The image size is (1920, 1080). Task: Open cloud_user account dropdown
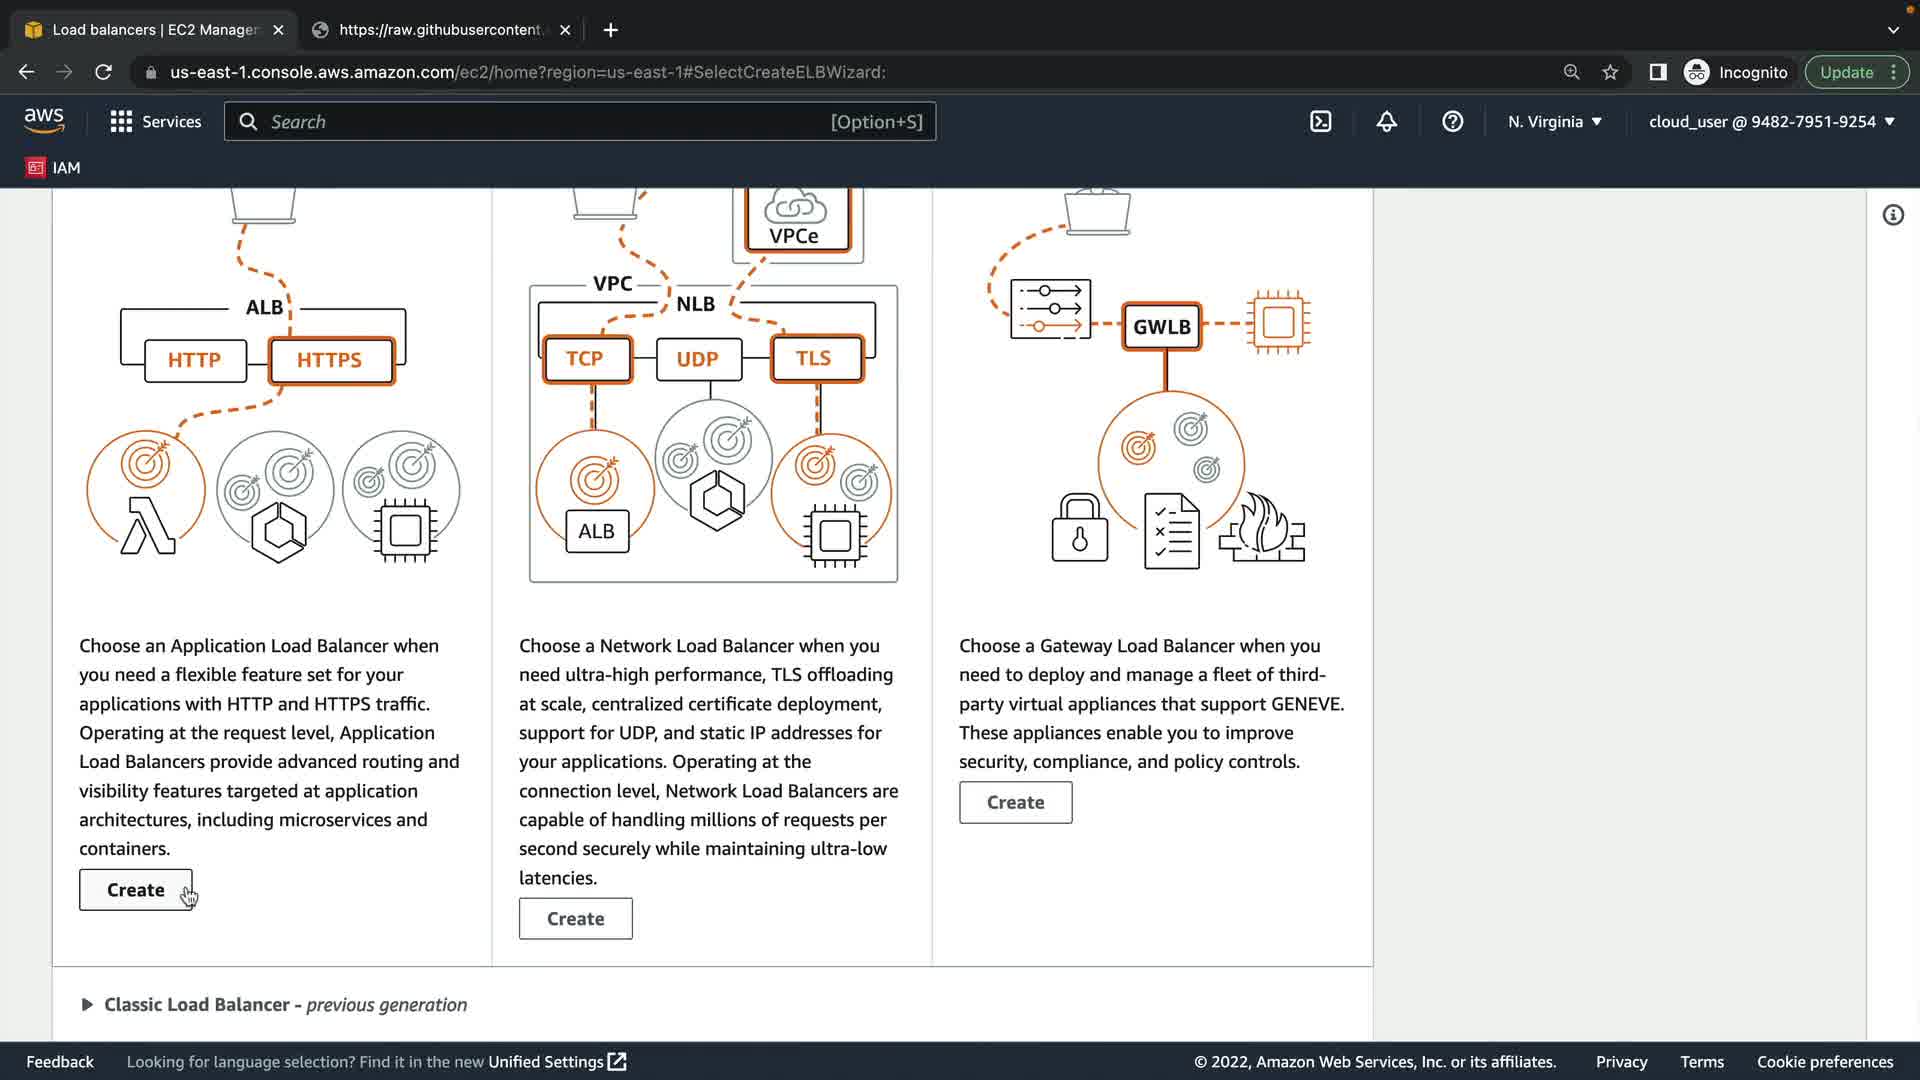[x=1771, y=122]
